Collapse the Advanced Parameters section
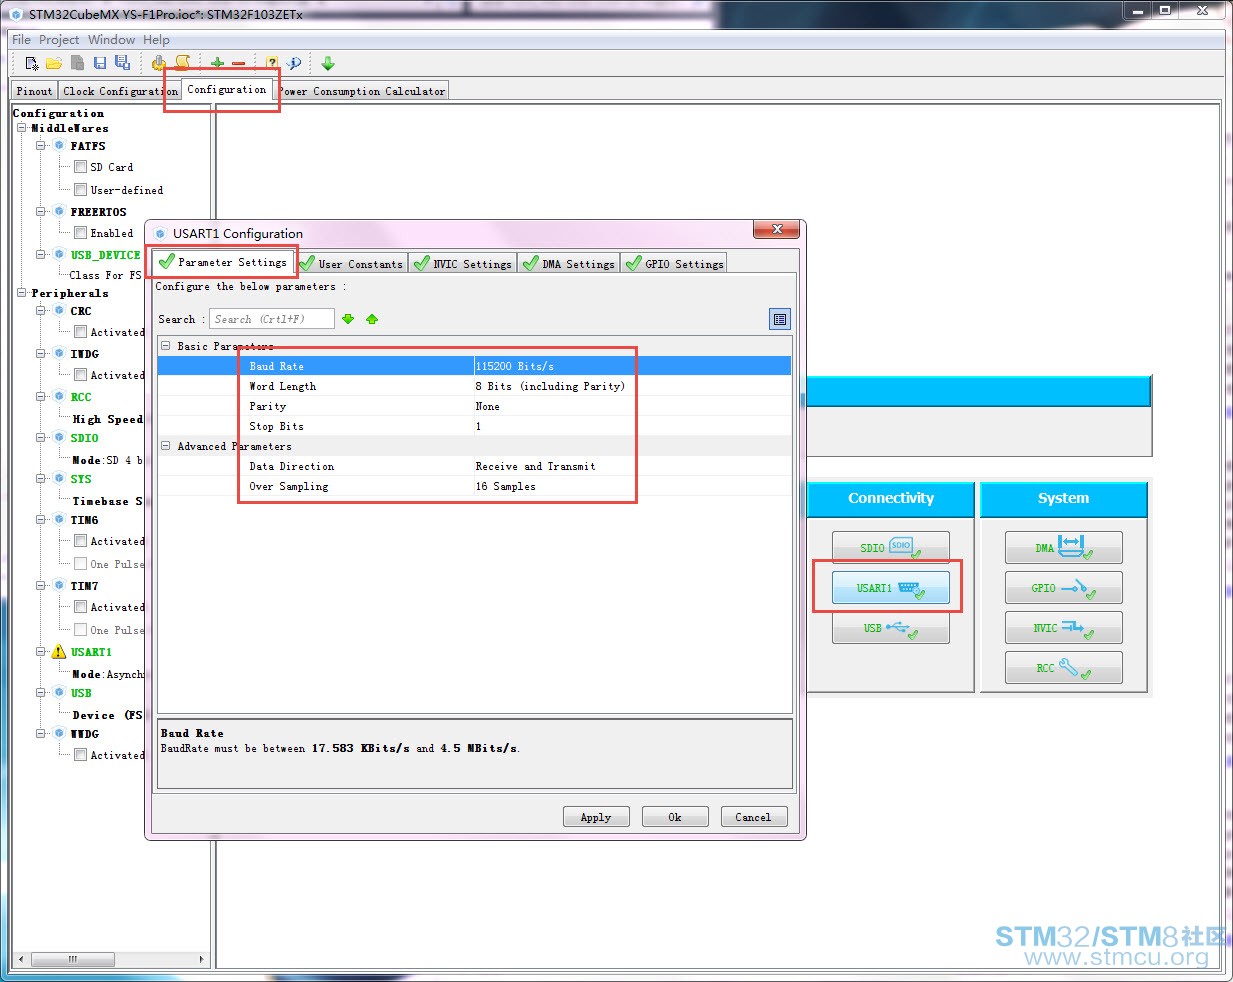Viewport: 1233px width, 982px height. coord(166,445)
